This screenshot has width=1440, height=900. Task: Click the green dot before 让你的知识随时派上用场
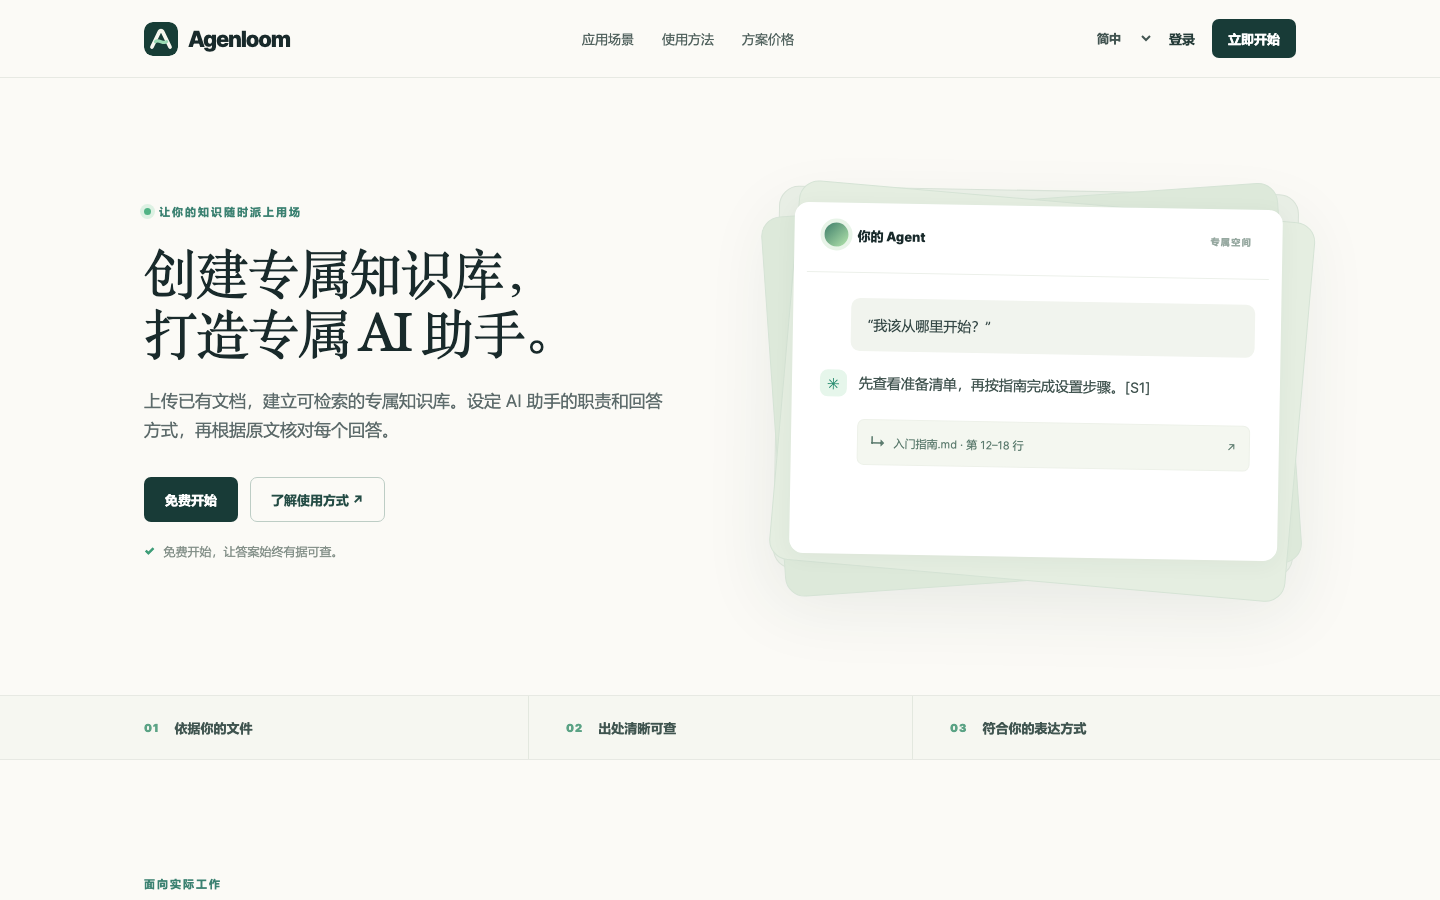(148, 212)
